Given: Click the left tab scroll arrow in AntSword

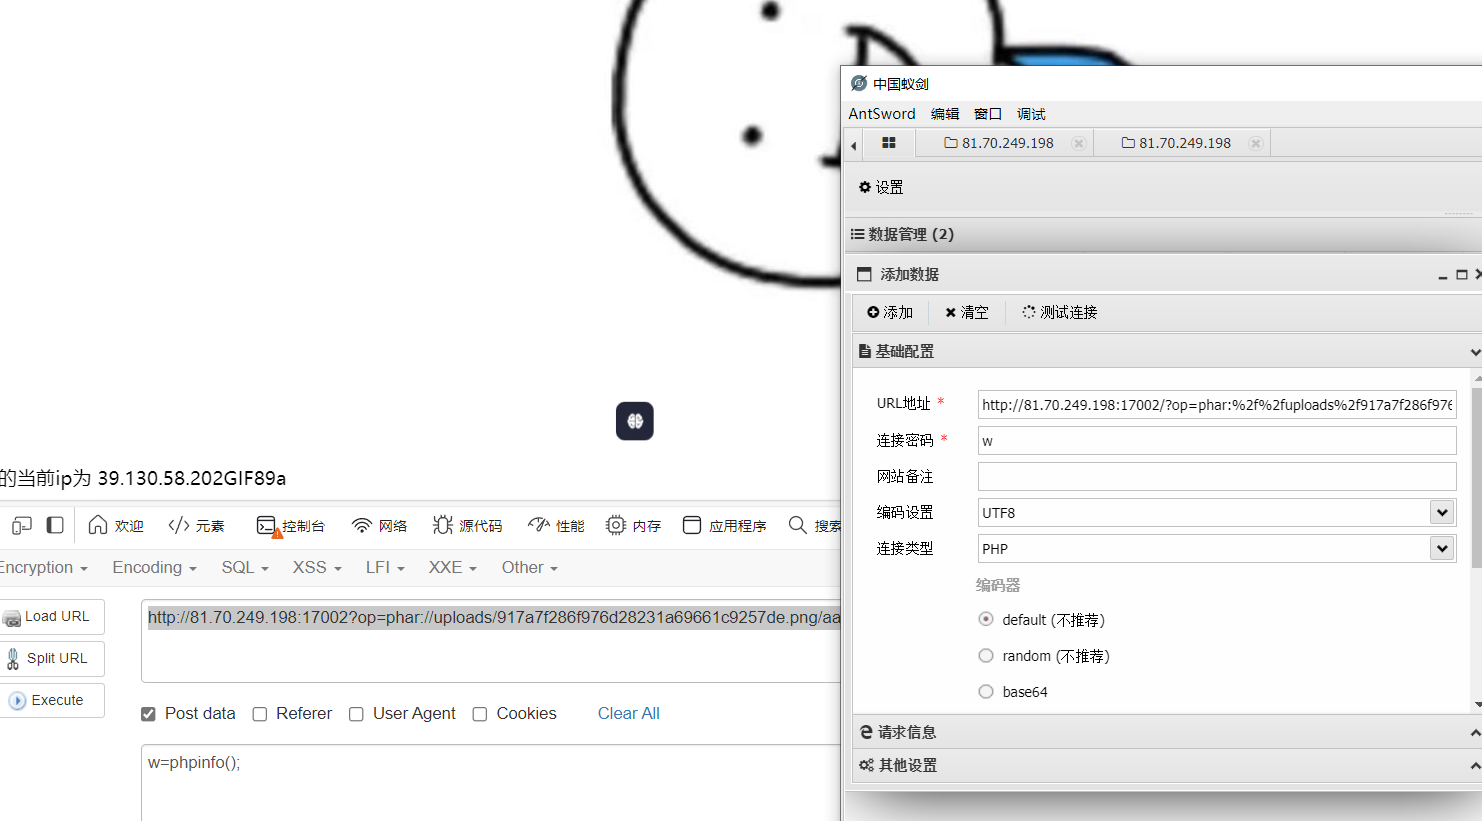Looking at the screenshot, I should coord(853,145).
